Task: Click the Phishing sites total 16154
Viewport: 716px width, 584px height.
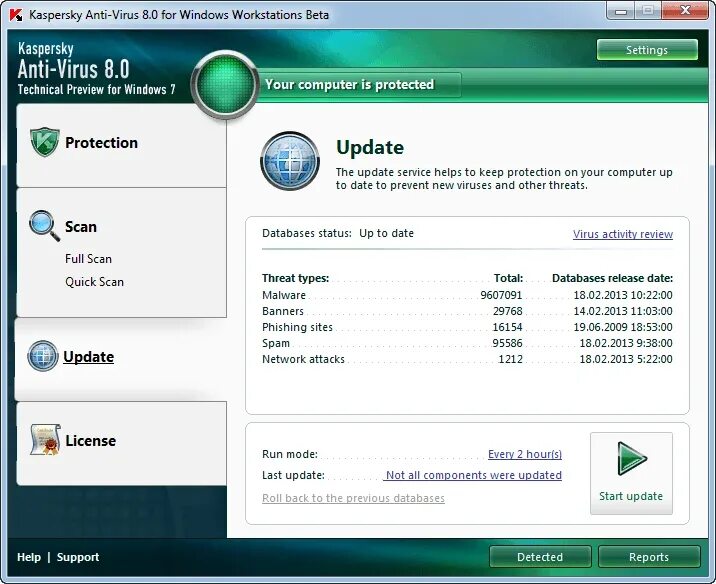Action: pos(507,327)
